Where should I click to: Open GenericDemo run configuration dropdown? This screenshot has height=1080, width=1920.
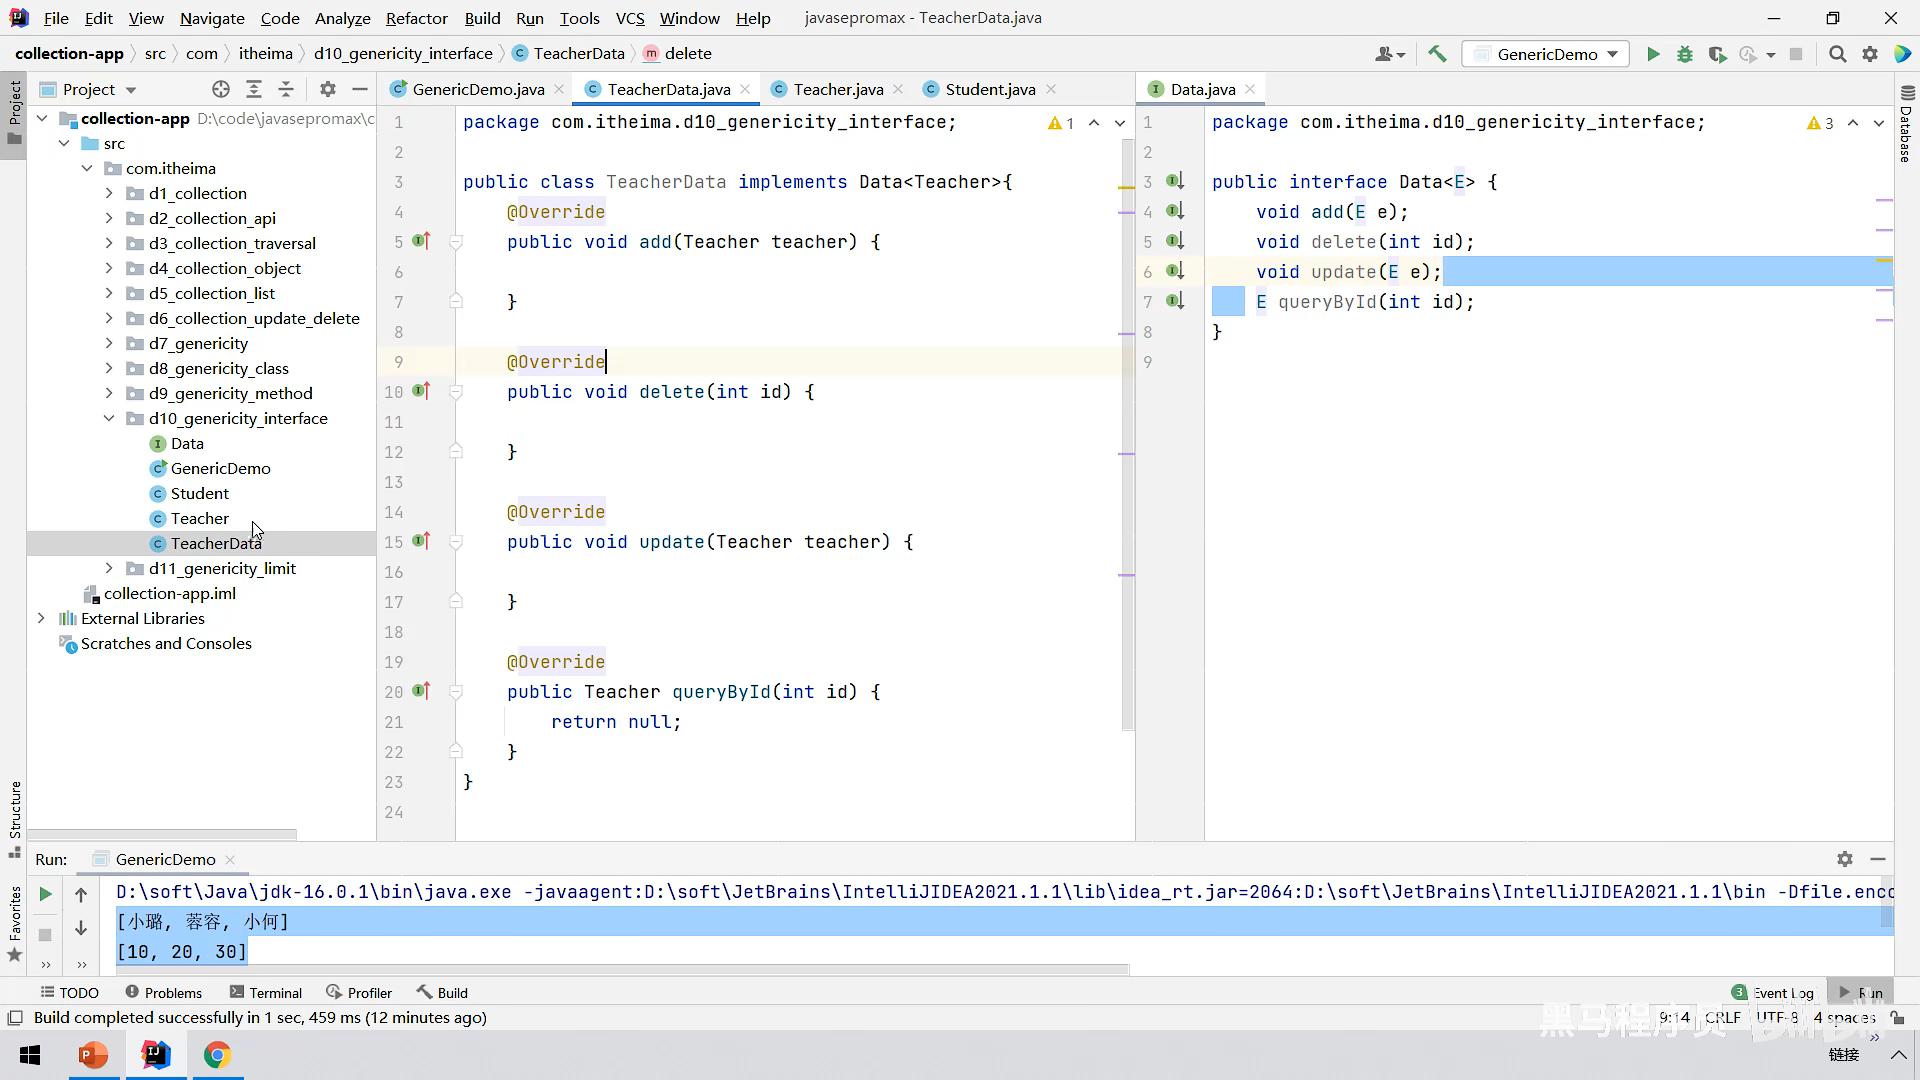click(1546, 54)
